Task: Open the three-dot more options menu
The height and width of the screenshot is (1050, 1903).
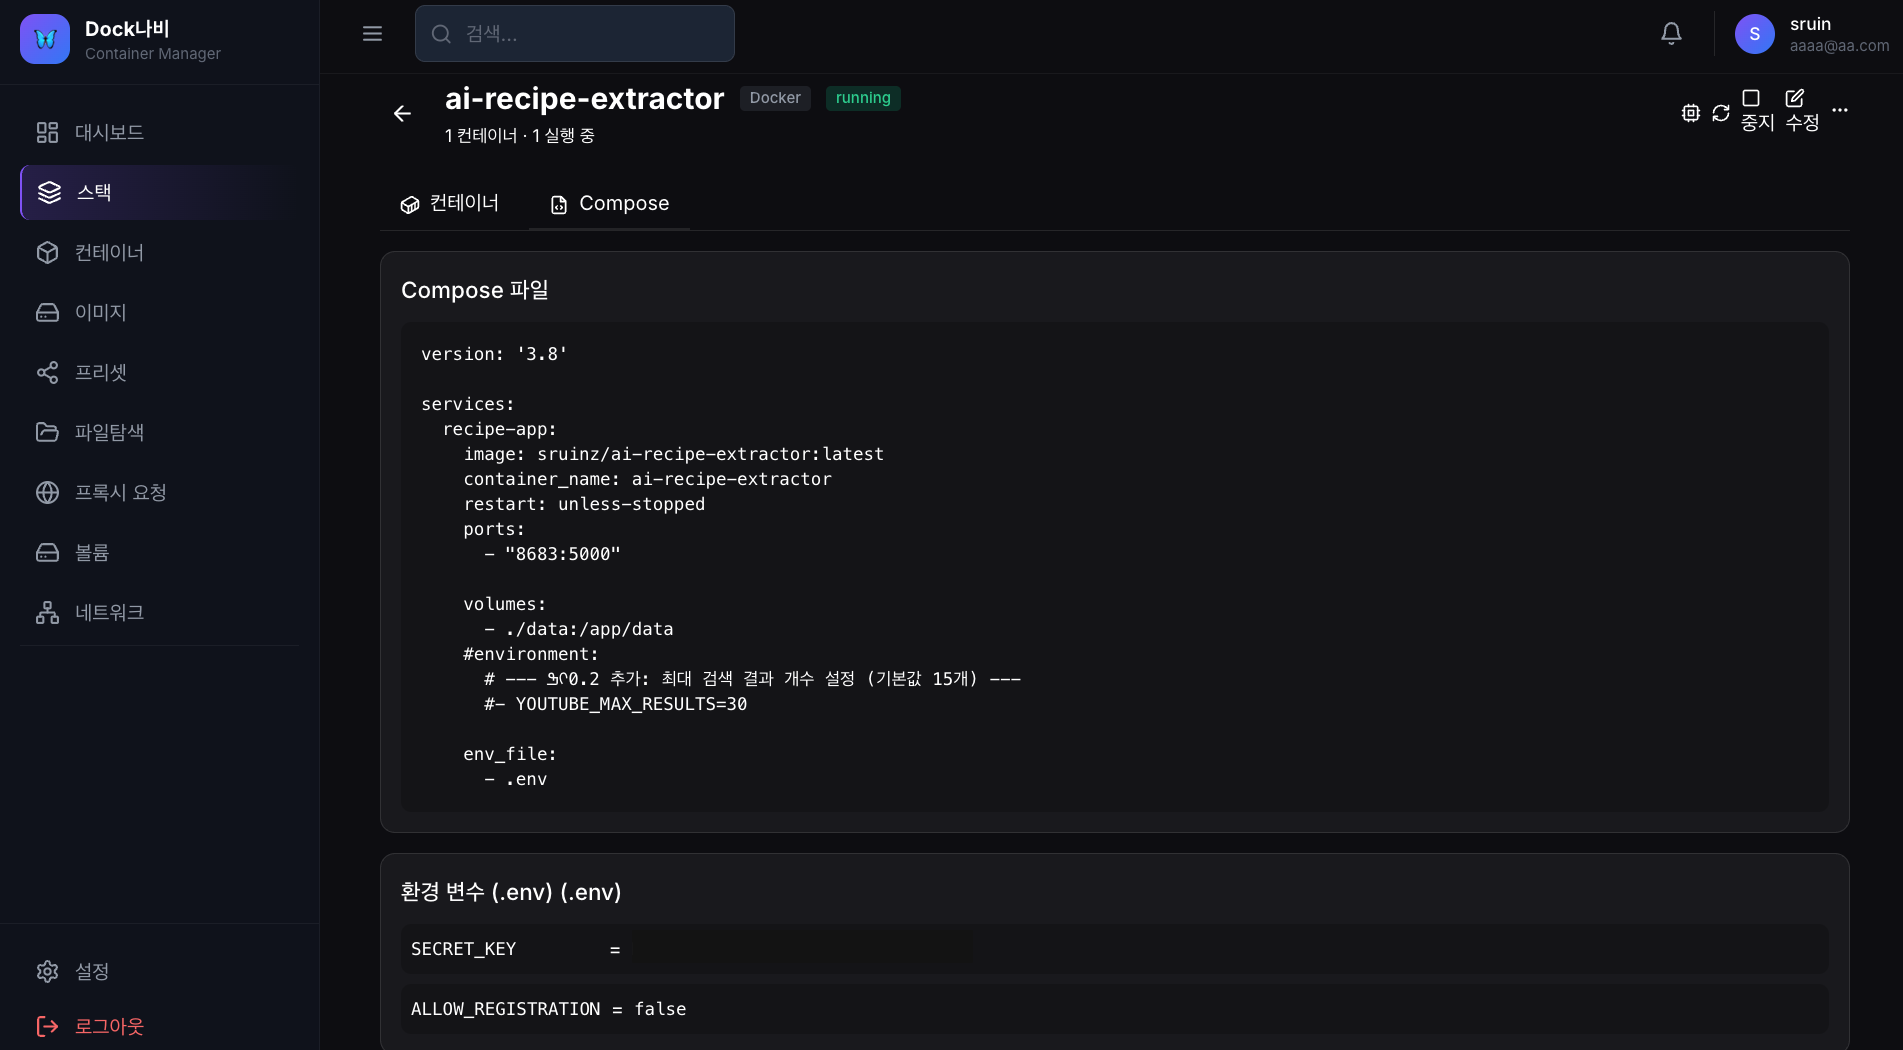Action: 1839,110
